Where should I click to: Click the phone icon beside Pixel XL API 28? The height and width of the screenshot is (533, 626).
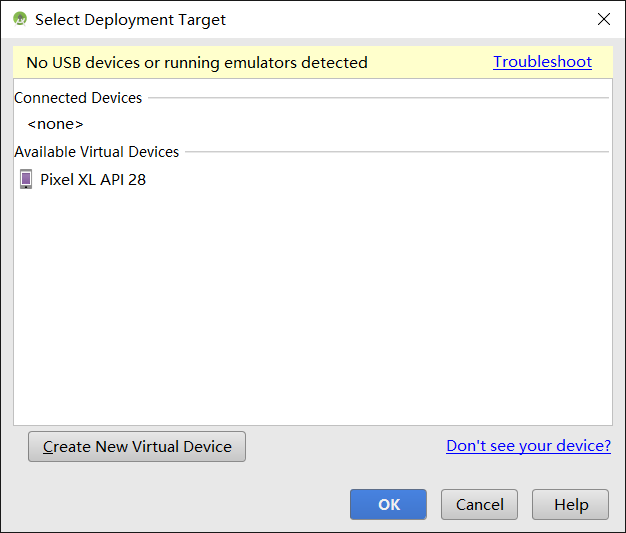26,180
